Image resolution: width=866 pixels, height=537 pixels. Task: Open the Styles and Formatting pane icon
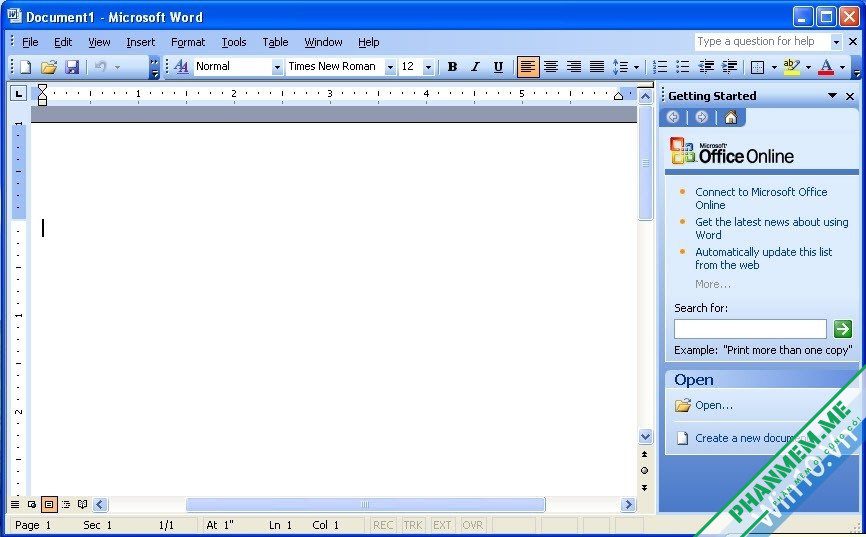[181, 67]
